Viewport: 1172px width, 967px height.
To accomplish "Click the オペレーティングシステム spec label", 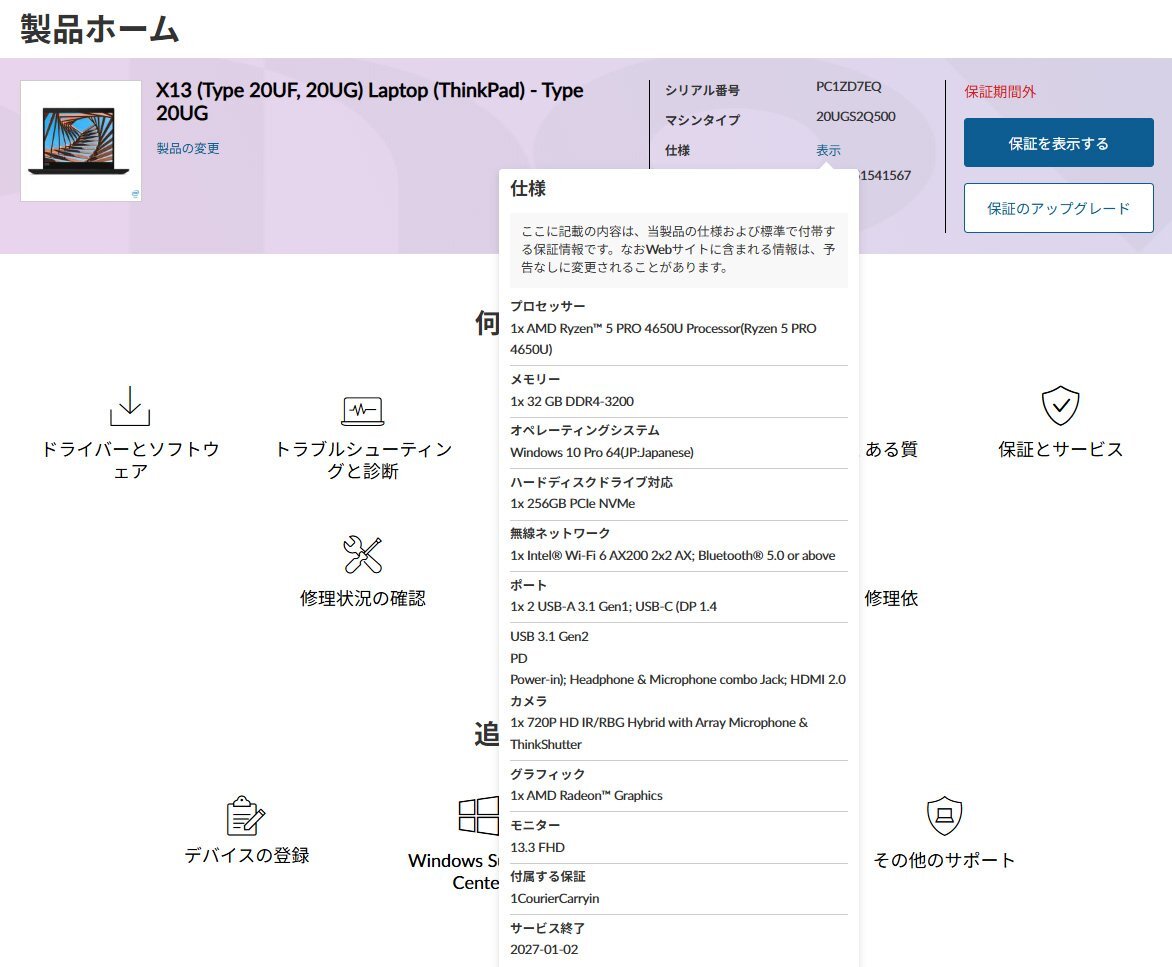I will coord(585,430).
